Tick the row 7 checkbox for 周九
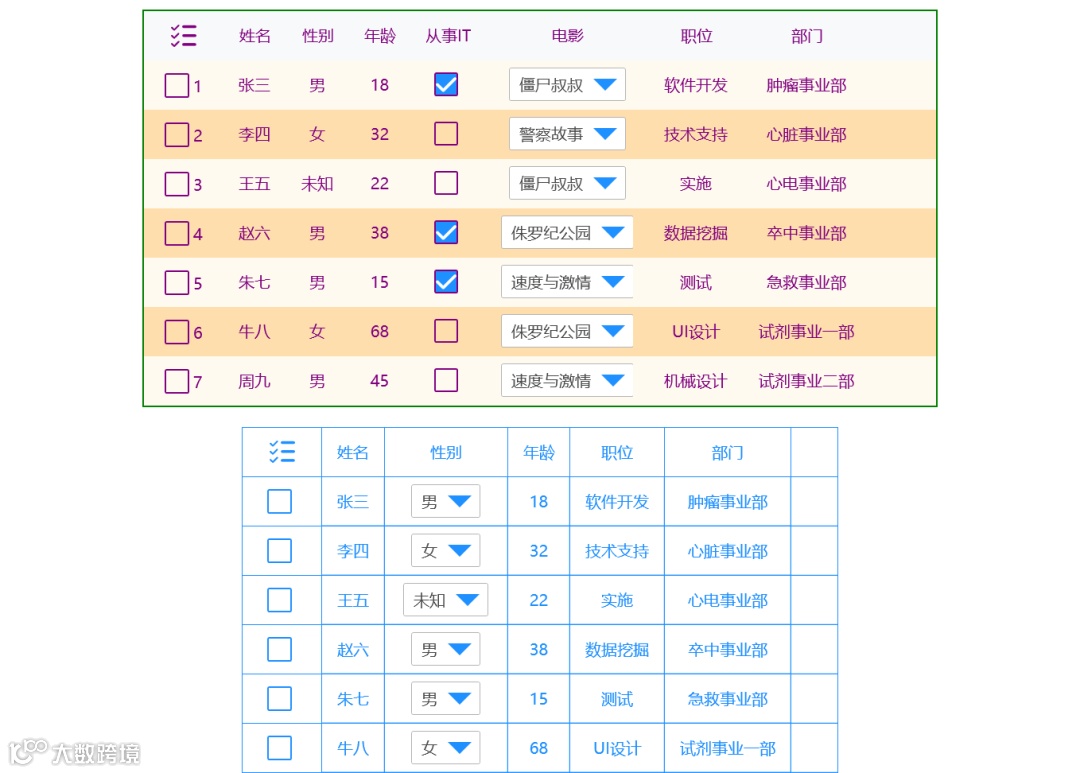Image resolution: width=1080 pixels, height=773 pixels. 176,381
